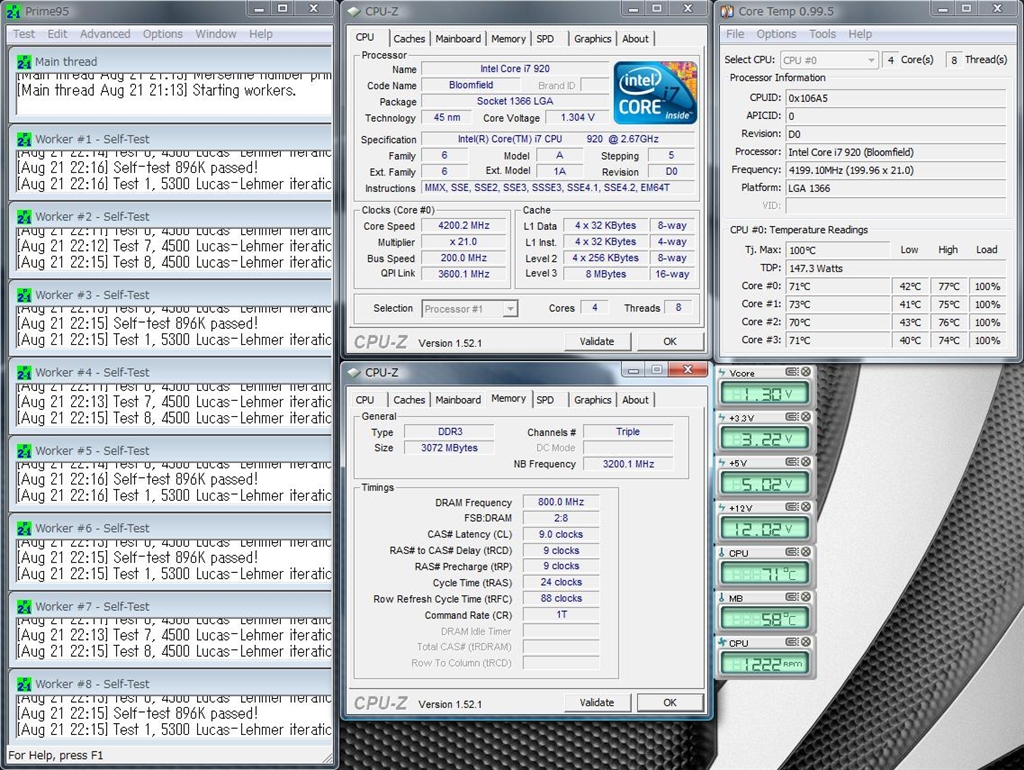Click the Intel Core i7 logo in CPU-Z
The image size is (1024, 770).
tap(655, 93)
